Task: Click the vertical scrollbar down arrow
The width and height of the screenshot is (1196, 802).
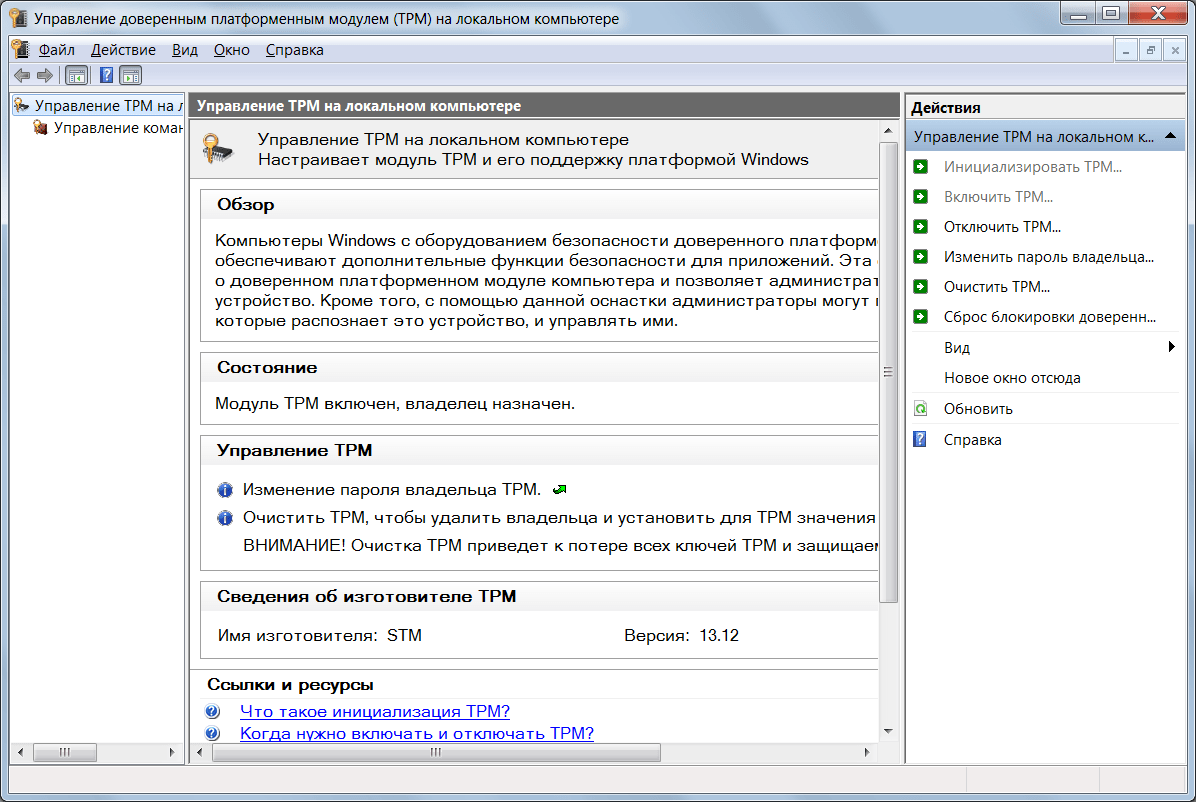Action: [x=887, y=732]
